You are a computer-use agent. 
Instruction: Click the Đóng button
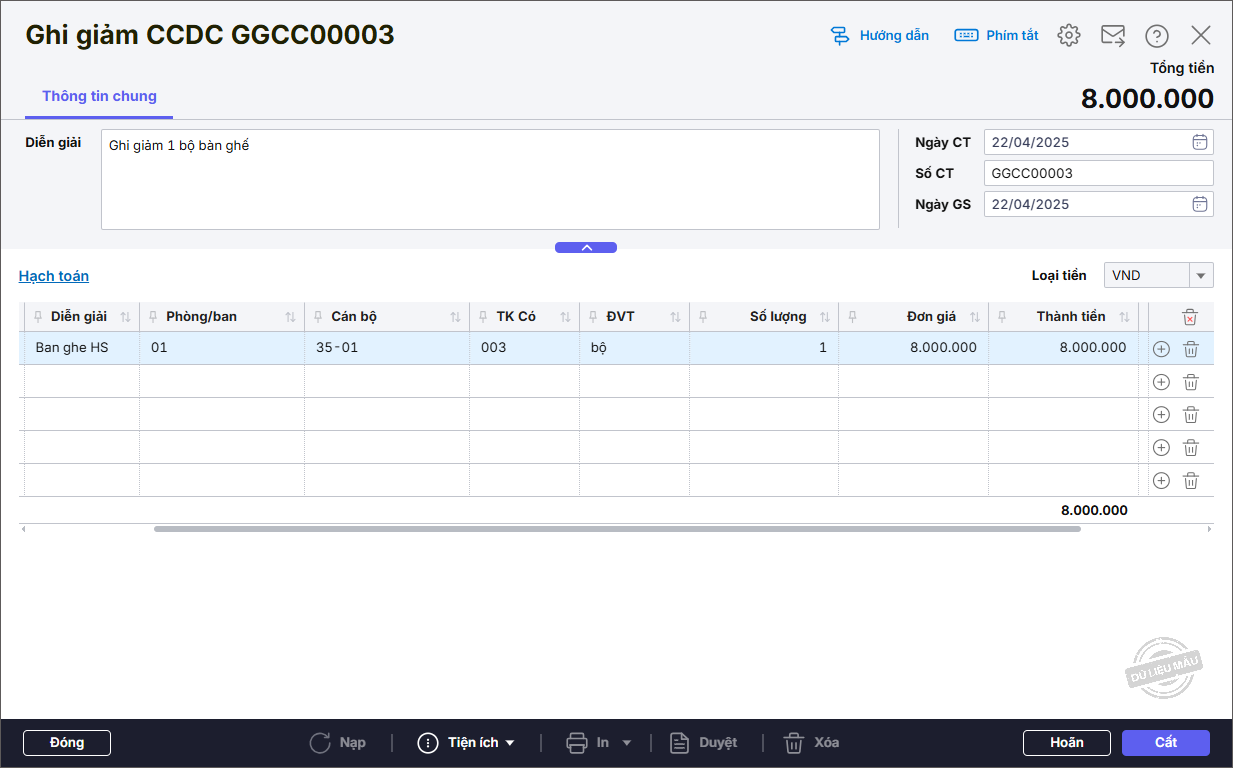[67, 743]
